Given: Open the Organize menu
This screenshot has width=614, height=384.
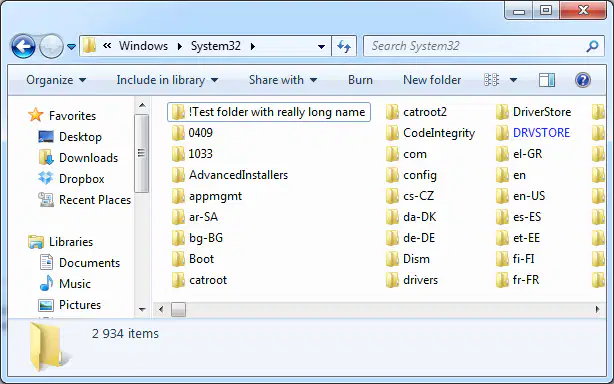Looking at the screenshot, I should click(x=56, y=80).
